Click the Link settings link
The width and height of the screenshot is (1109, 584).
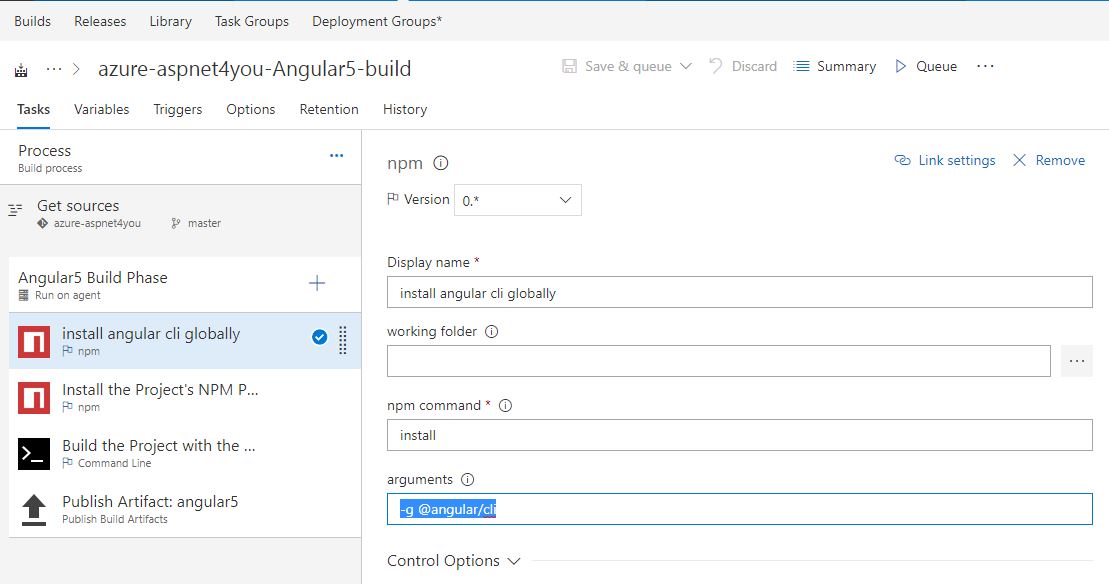(956, 160)
